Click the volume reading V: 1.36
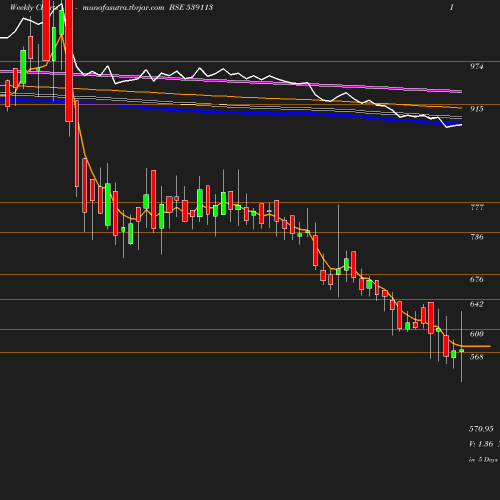 click(481, 444)
